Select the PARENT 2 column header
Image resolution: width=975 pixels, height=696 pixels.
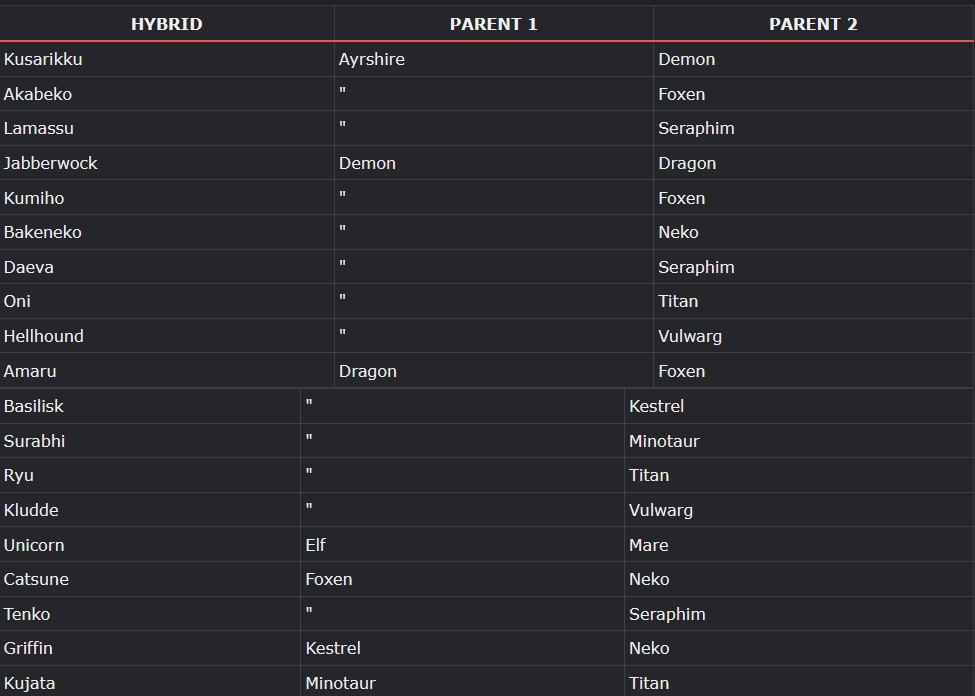tap(812, 24)
